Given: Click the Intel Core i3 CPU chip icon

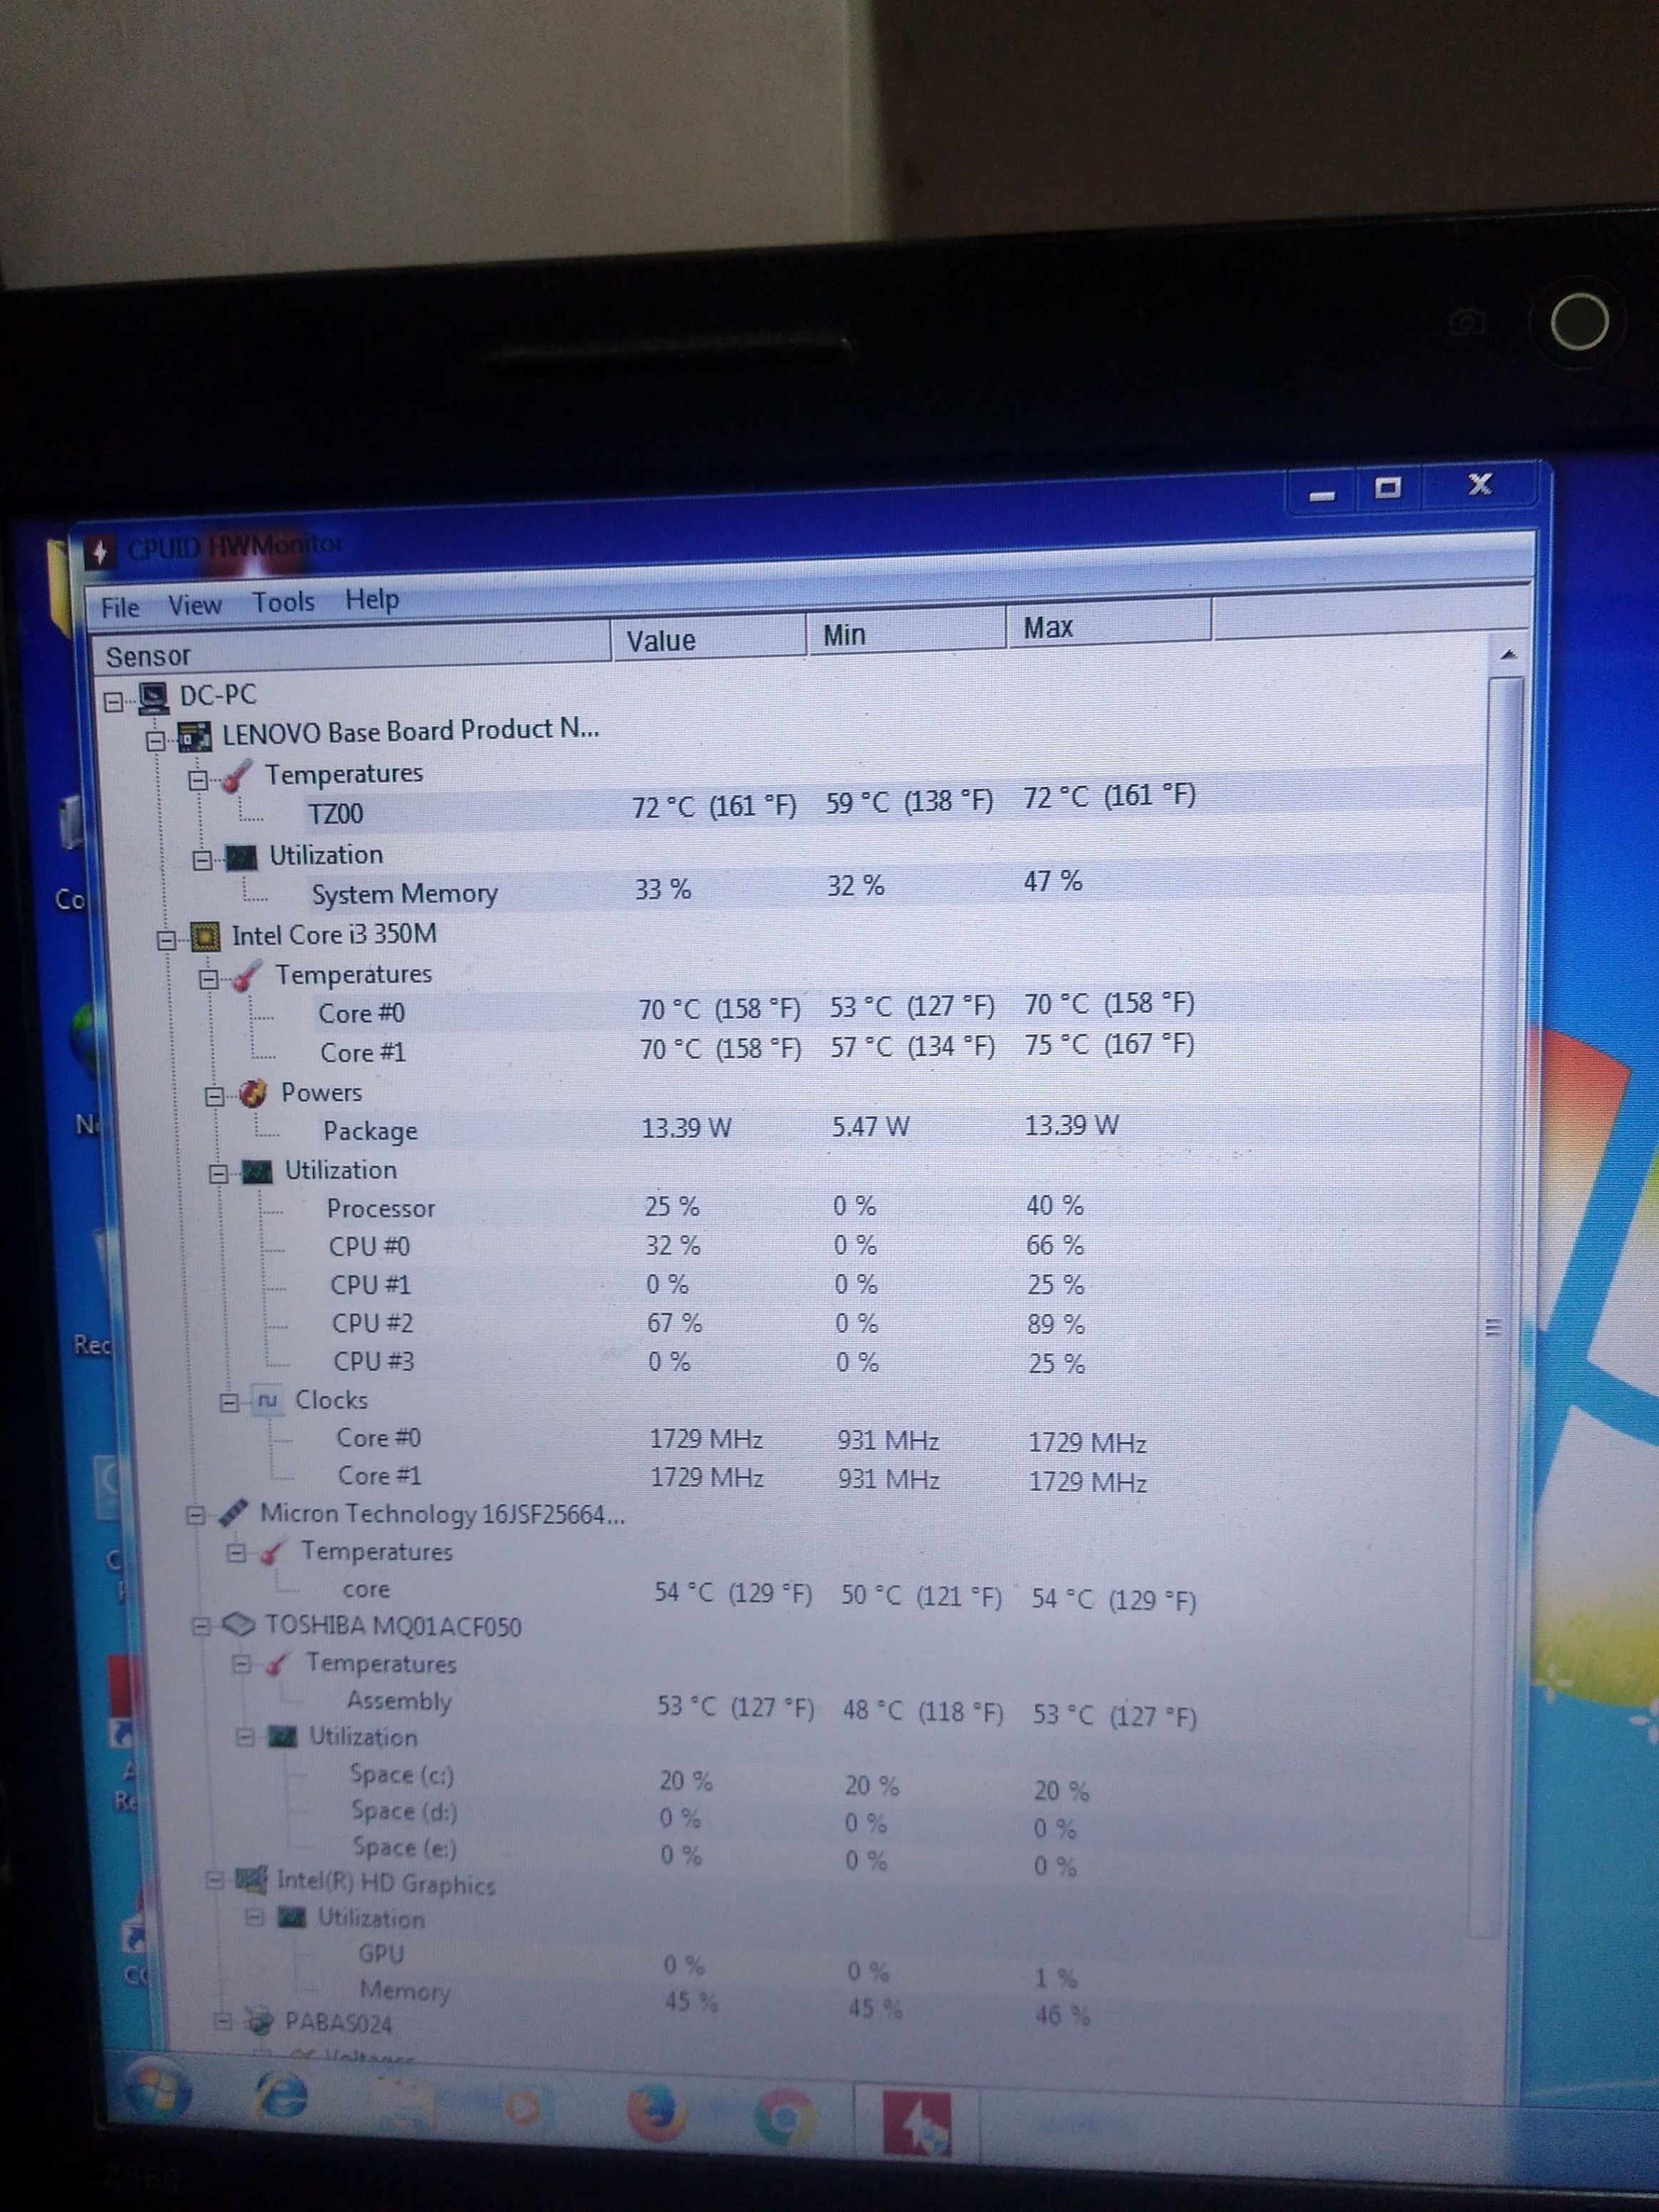Looking at the screenshot, I should (205, 937).
